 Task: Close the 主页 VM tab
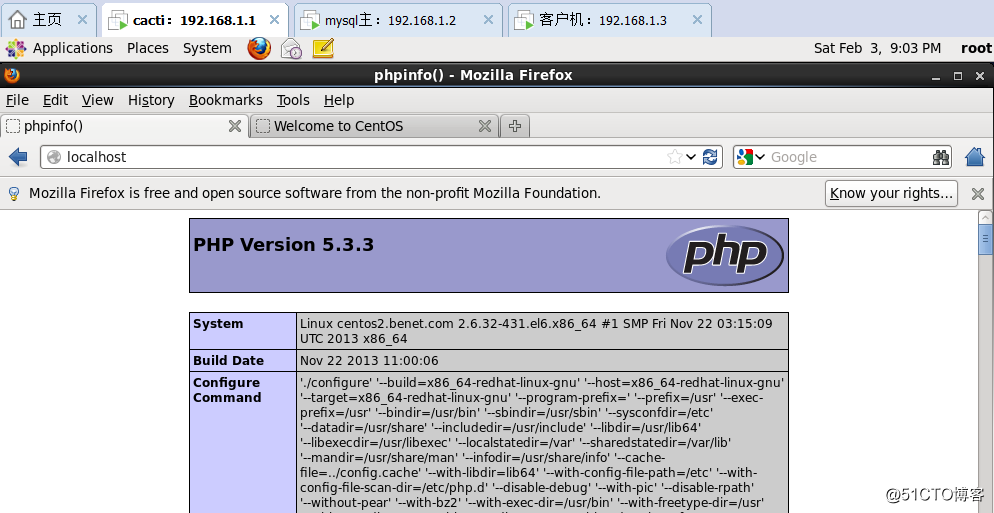click(82, 20)
